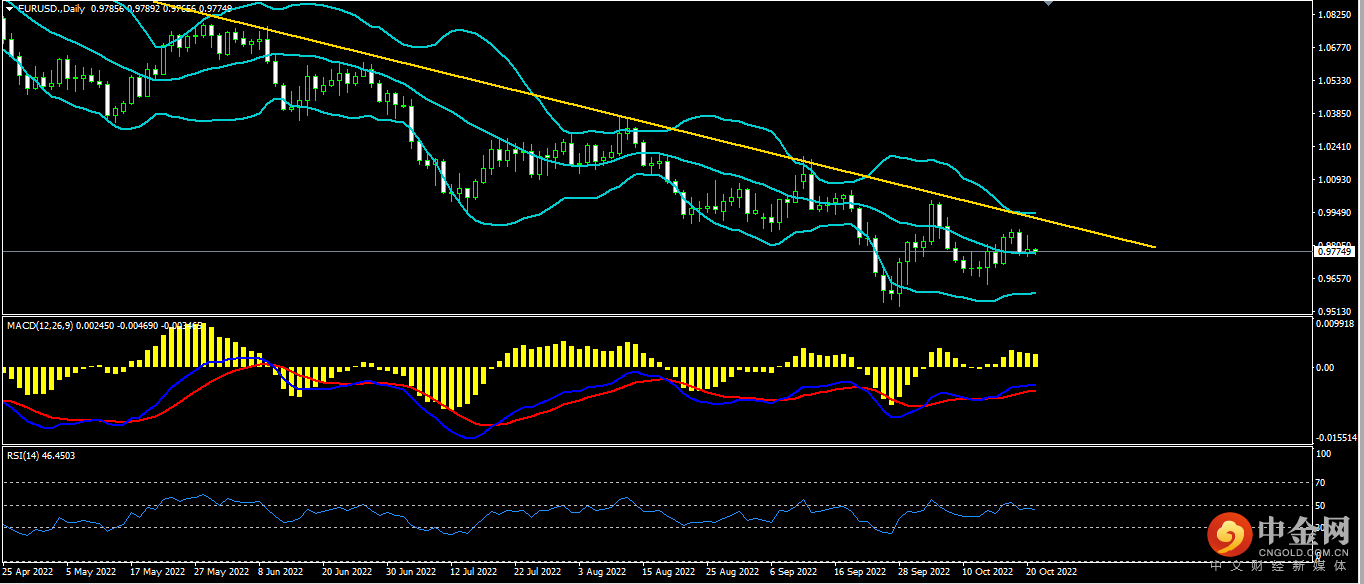Click the white triangle beside EURUSD title
1364x584 pixels.
9,8
